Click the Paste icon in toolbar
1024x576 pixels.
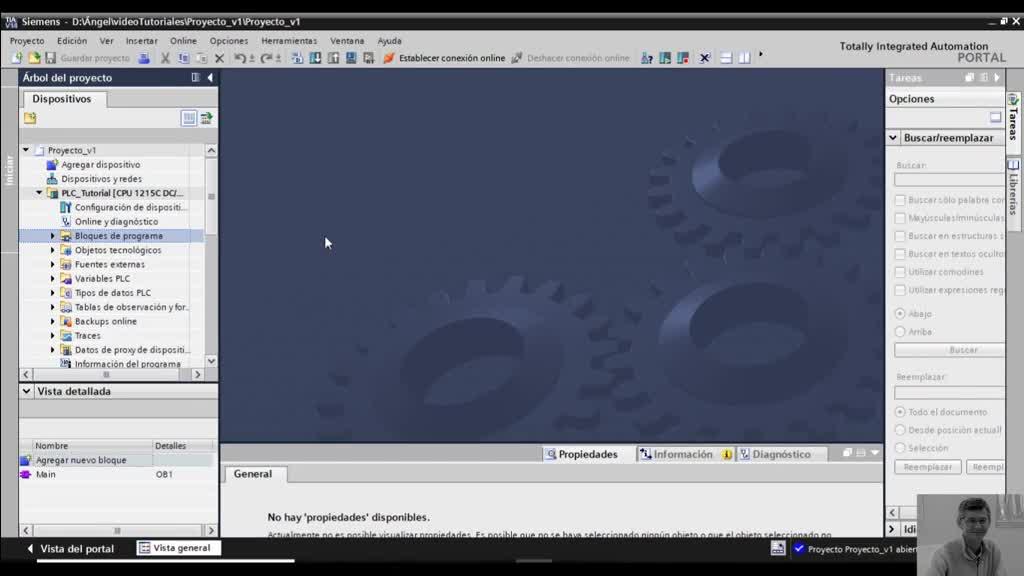tap(202, 58)
